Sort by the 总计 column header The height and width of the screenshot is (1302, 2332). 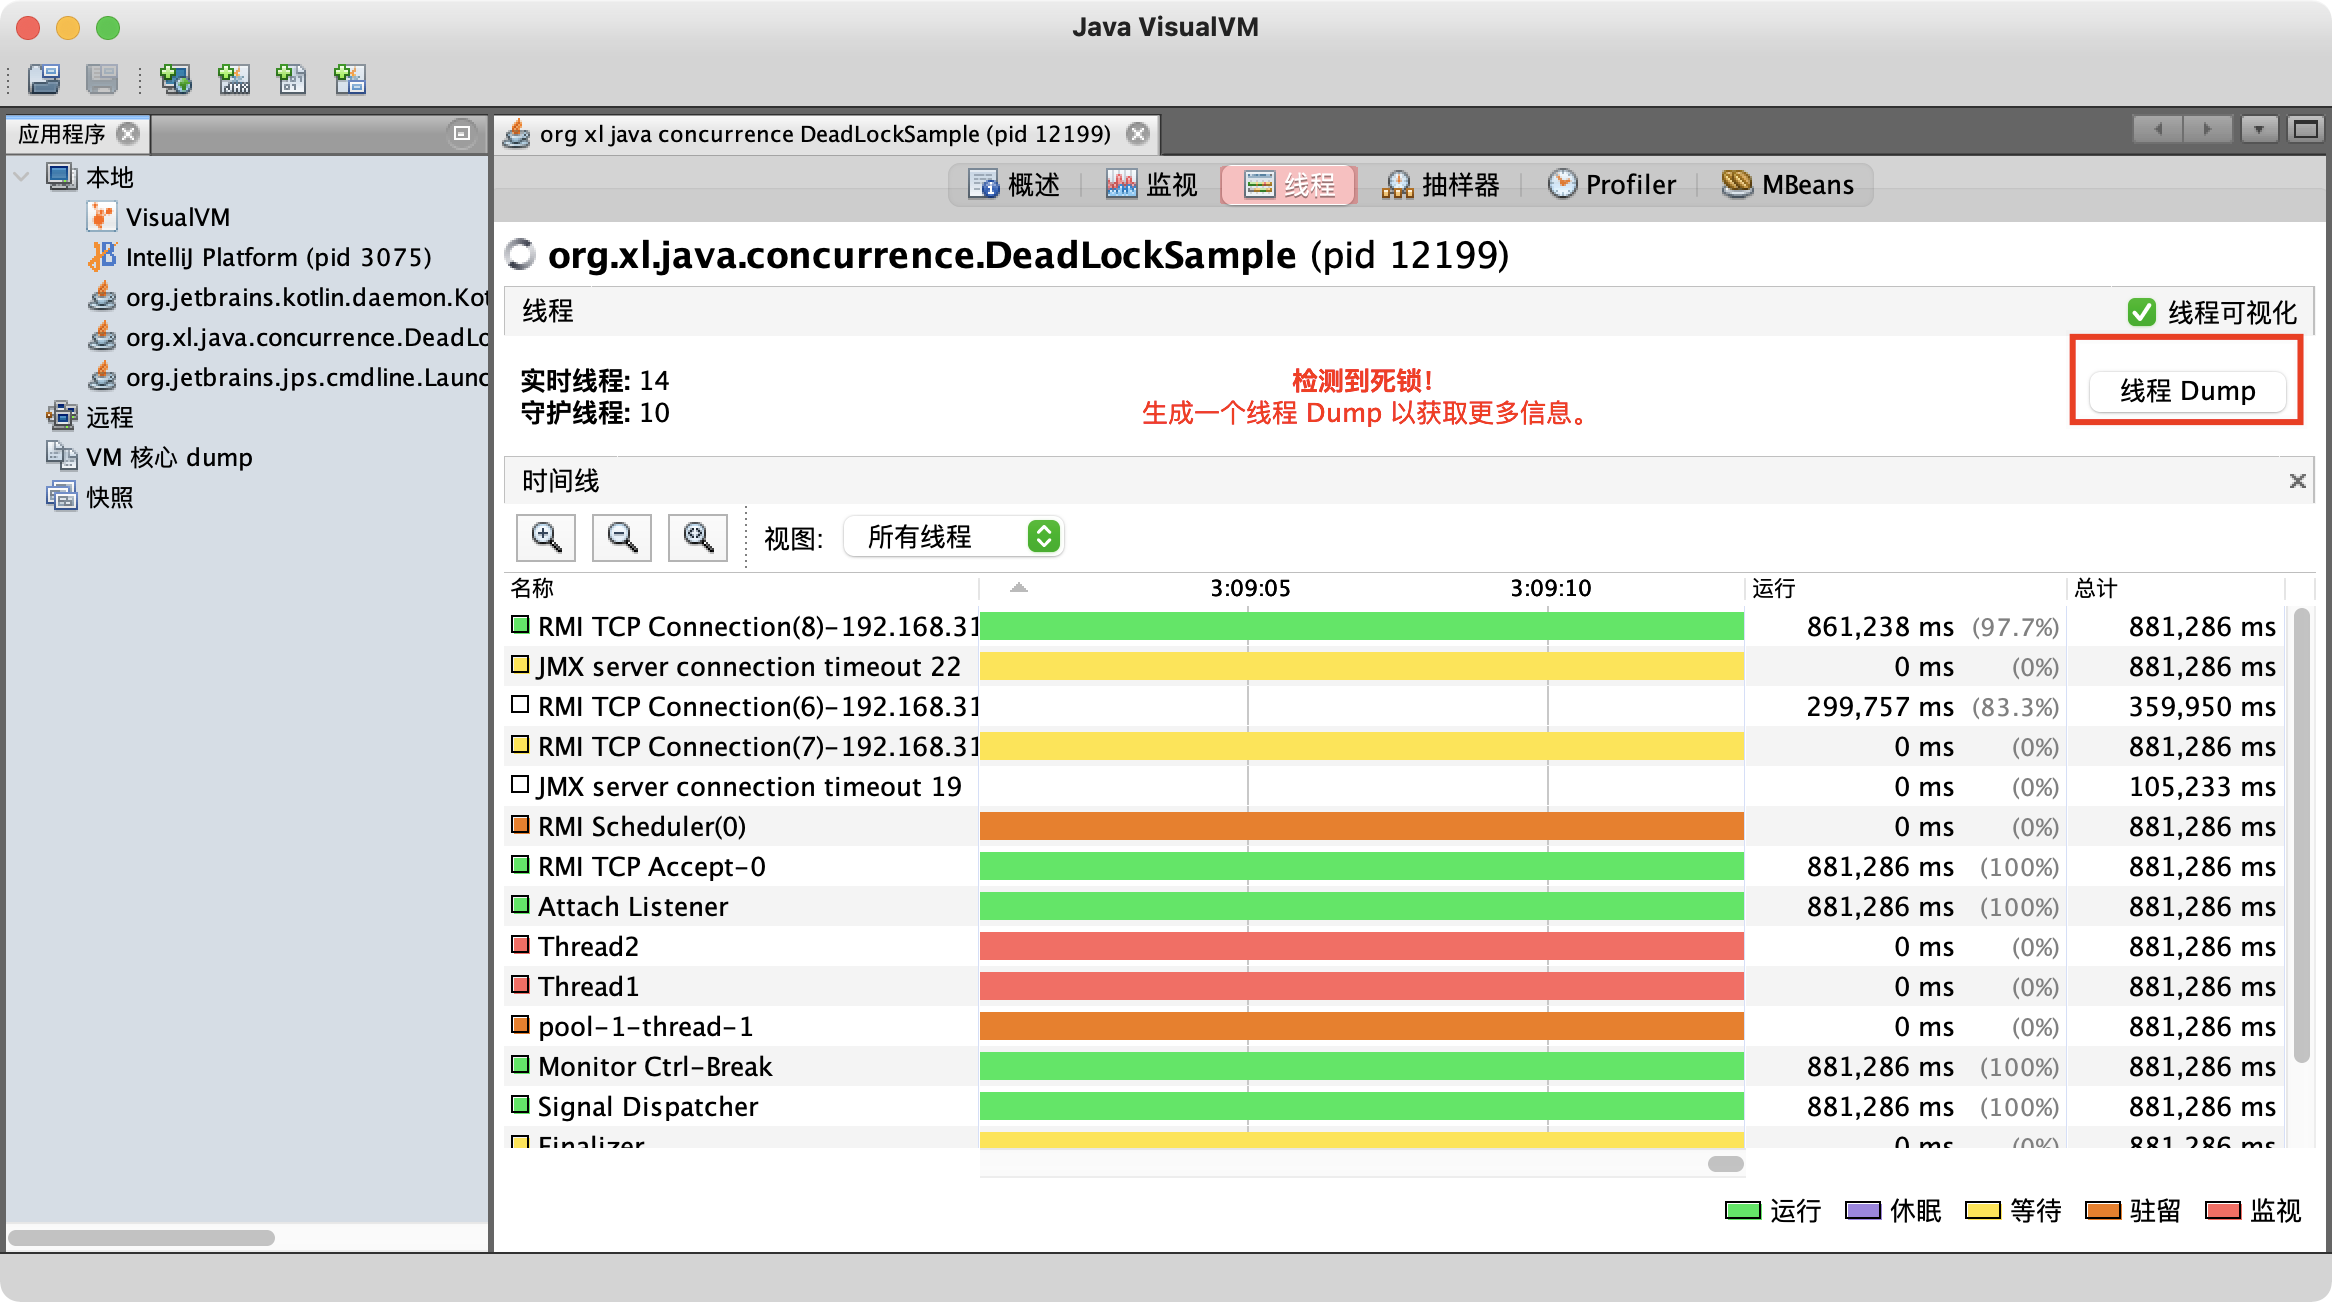click(x=2176, y=588)
